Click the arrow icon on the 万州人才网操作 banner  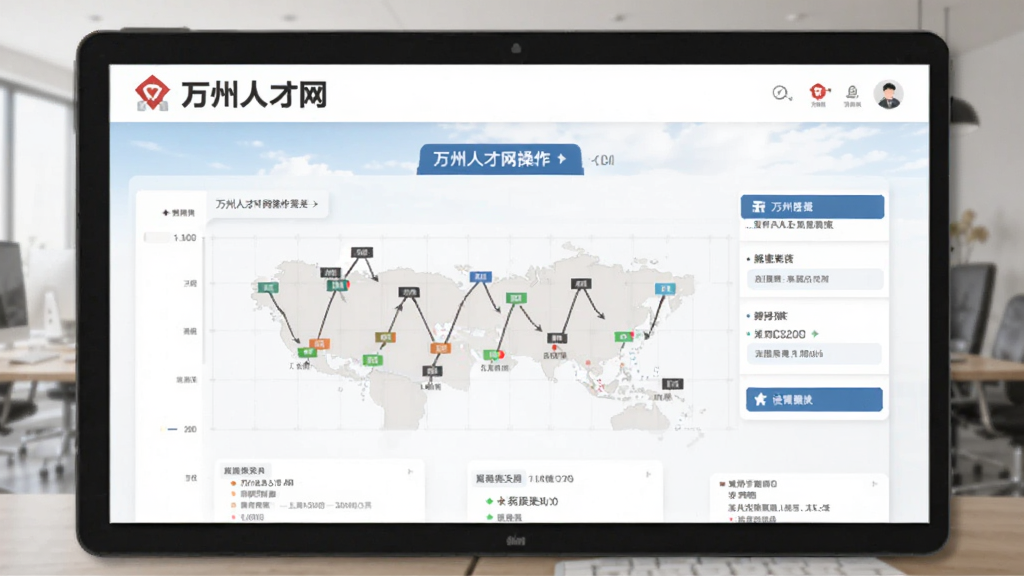[562, 159]
